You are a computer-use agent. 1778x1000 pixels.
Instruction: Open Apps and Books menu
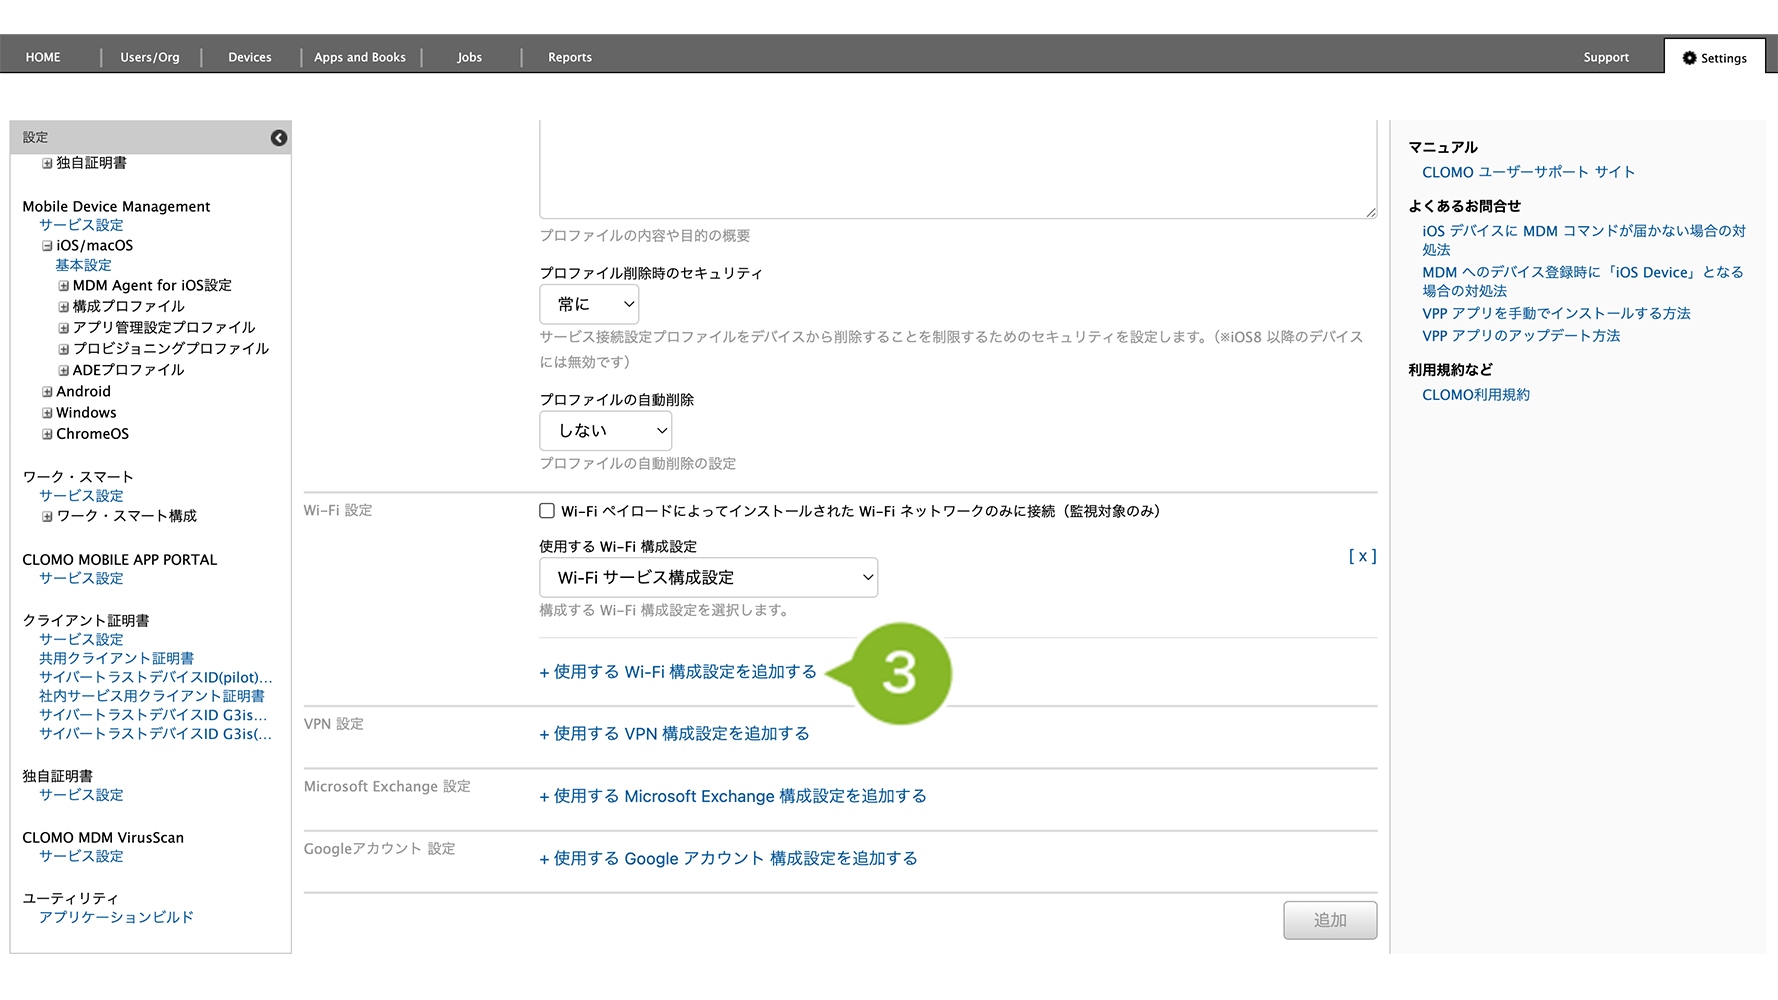pyautogui.click(x=360, y=58)
